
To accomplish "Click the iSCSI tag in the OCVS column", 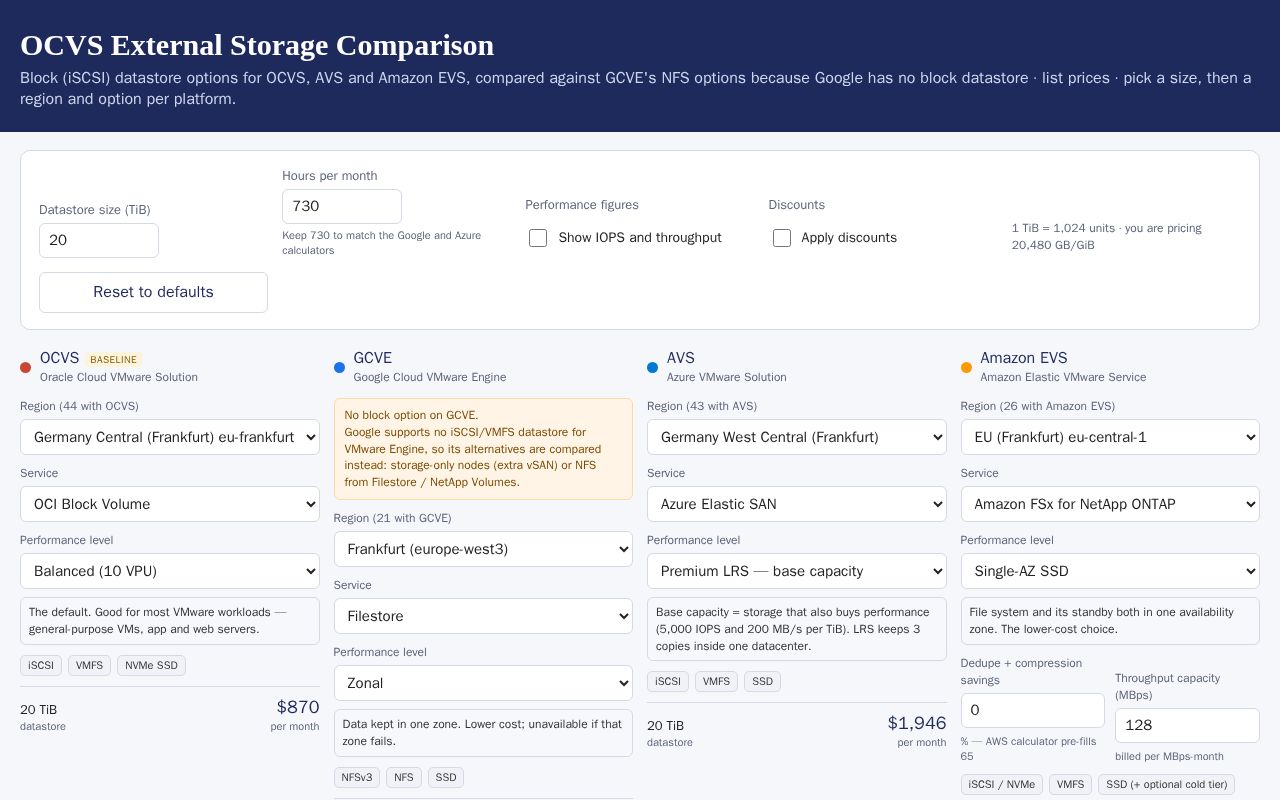I will [x=41, y=665].
